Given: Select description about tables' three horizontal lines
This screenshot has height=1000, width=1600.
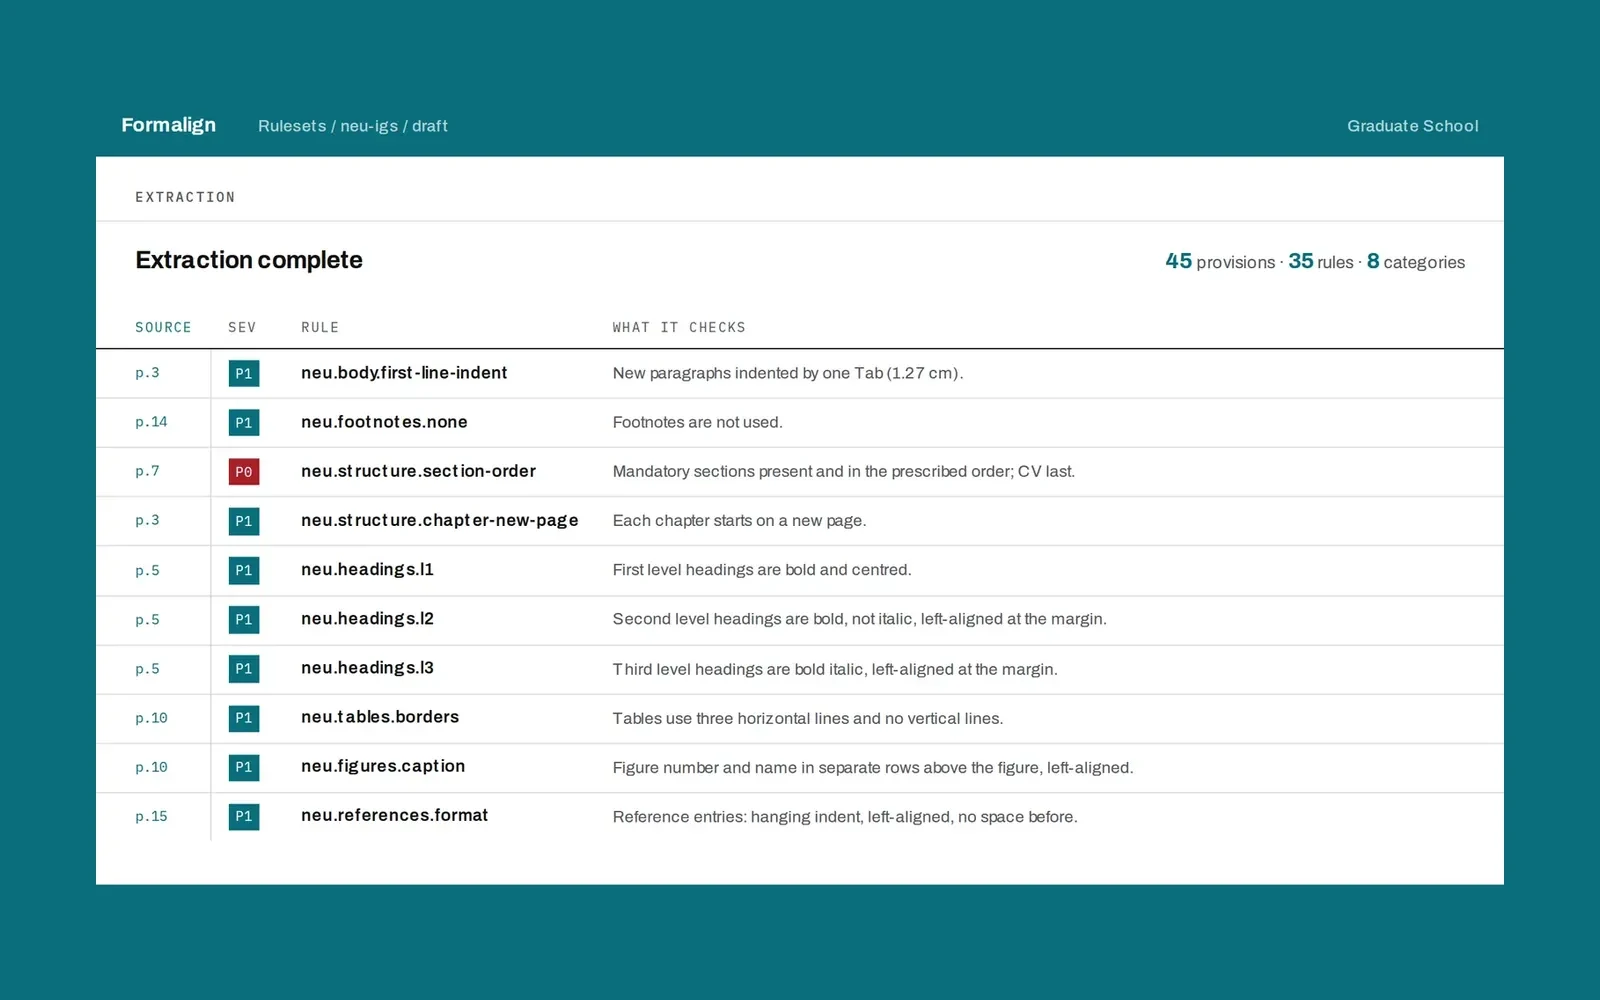Looking at the screenshot, I should click(808, 718).
